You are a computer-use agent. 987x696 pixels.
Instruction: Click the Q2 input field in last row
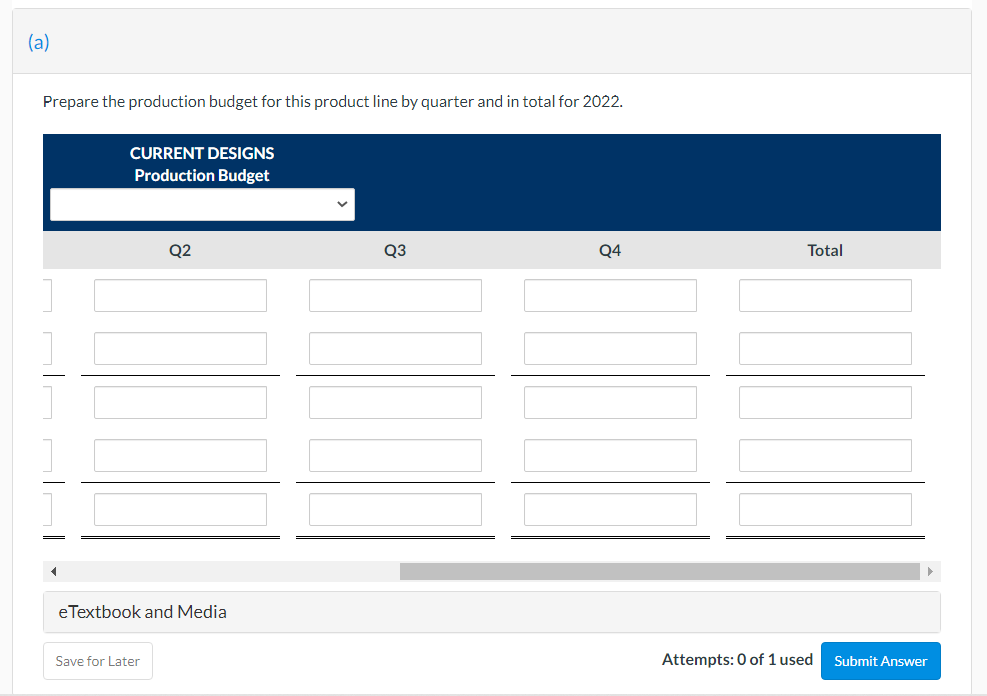181,510
